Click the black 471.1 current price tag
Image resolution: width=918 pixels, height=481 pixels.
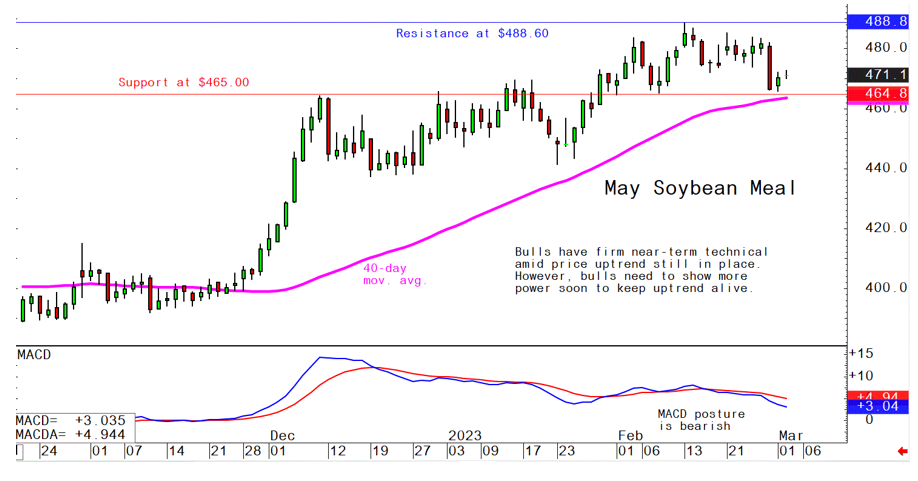point(876,75)
